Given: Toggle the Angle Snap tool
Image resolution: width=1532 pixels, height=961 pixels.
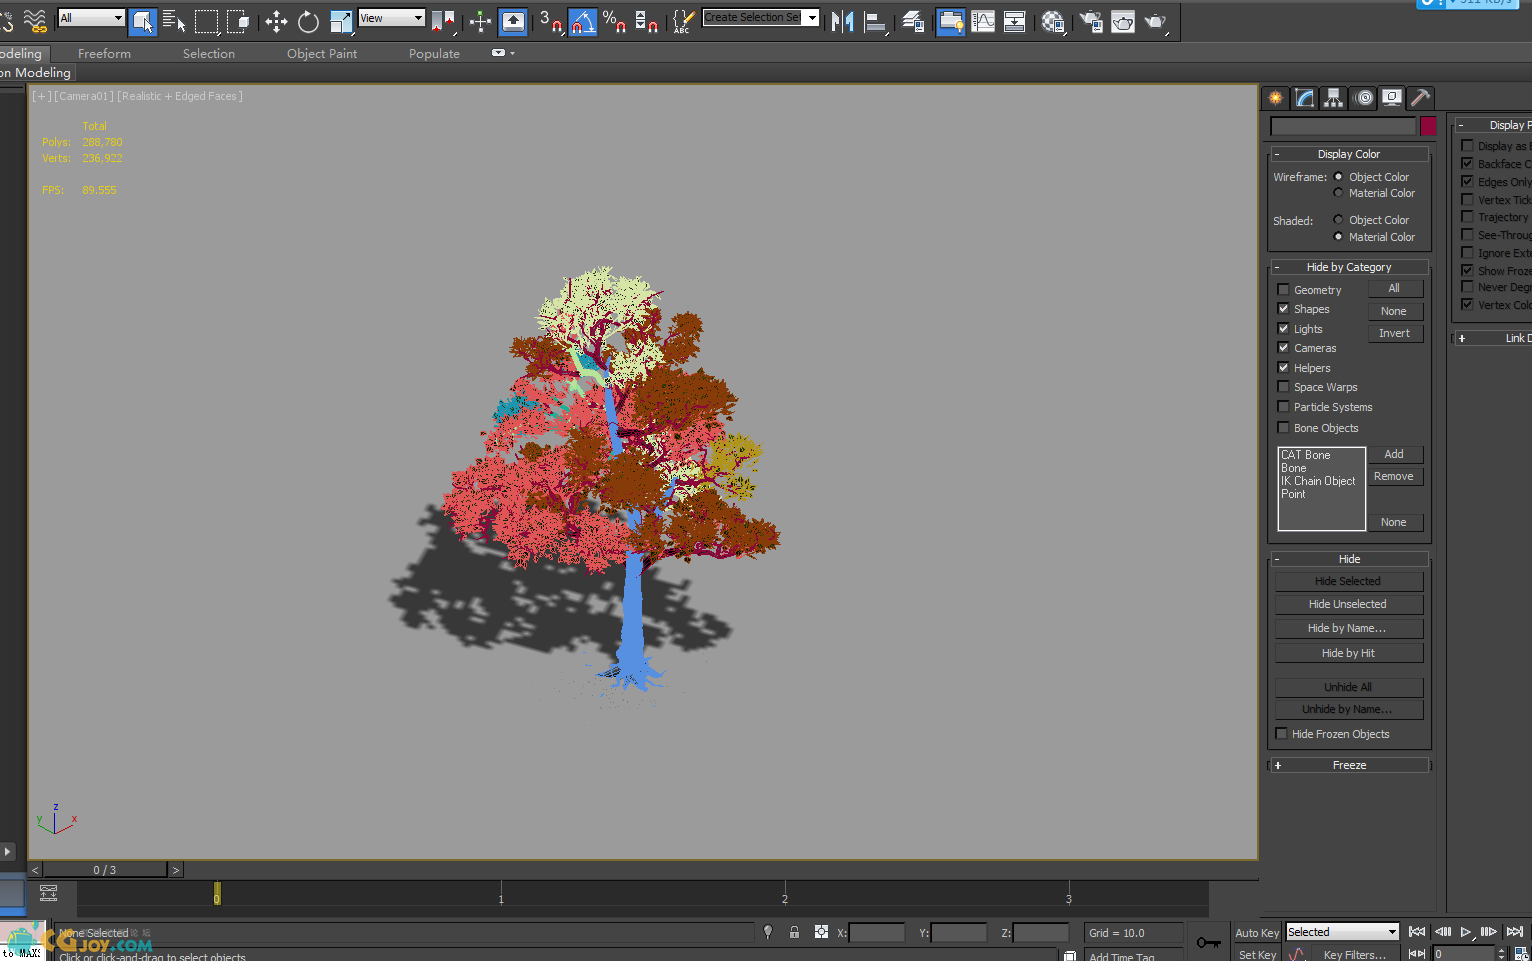Looking at the screenshot, I should click(582, 21).
